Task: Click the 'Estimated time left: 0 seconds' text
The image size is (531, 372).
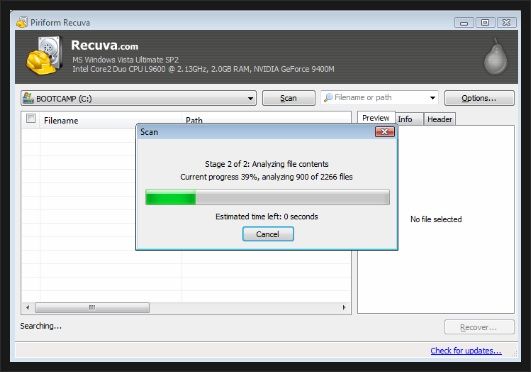Action: 267,216
